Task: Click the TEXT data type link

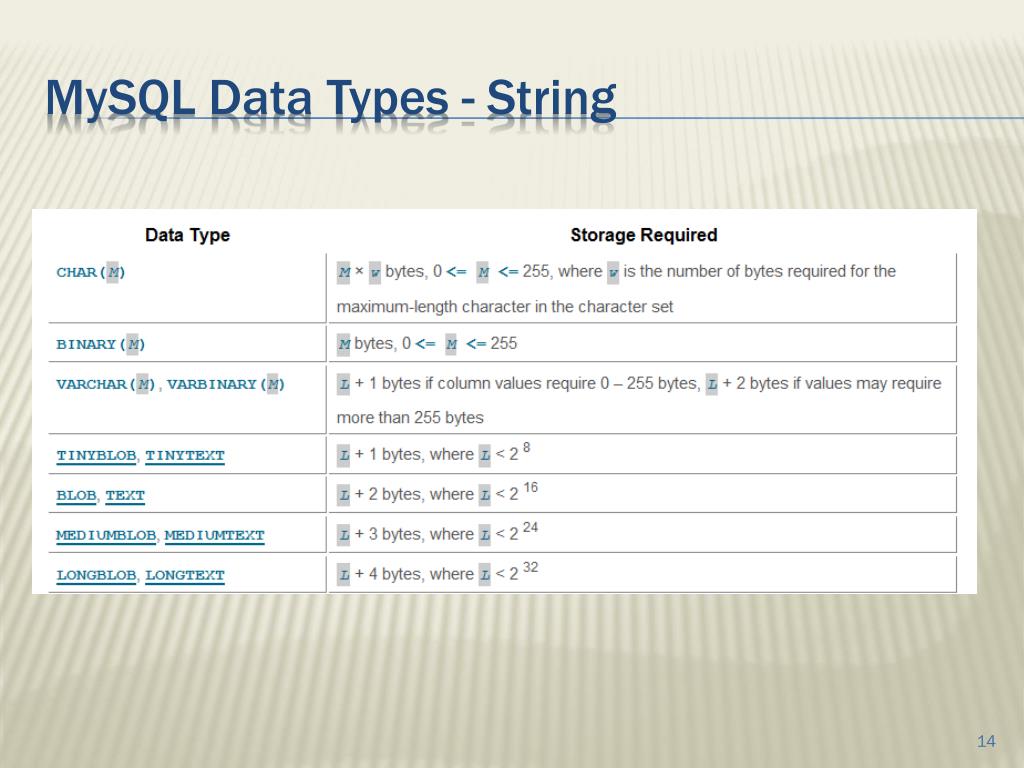Action: (x=125, y=495)
